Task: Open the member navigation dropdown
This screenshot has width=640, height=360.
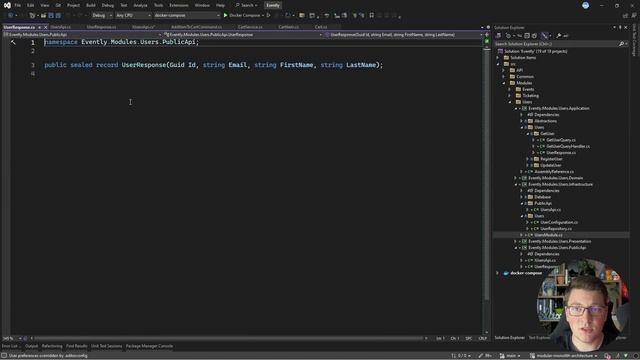Action: (x=403, y=35)
